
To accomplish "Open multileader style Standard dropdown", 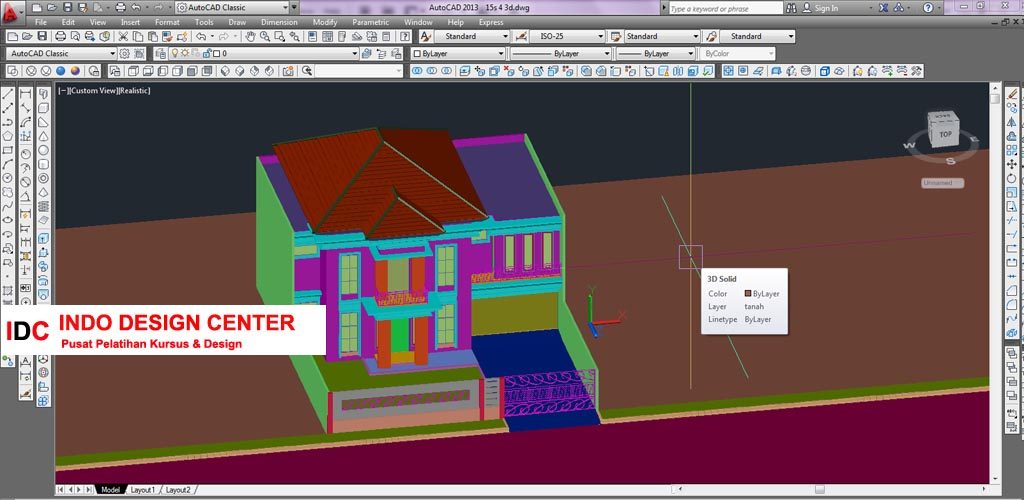I will pyautogui.click(x=758, y=37).
